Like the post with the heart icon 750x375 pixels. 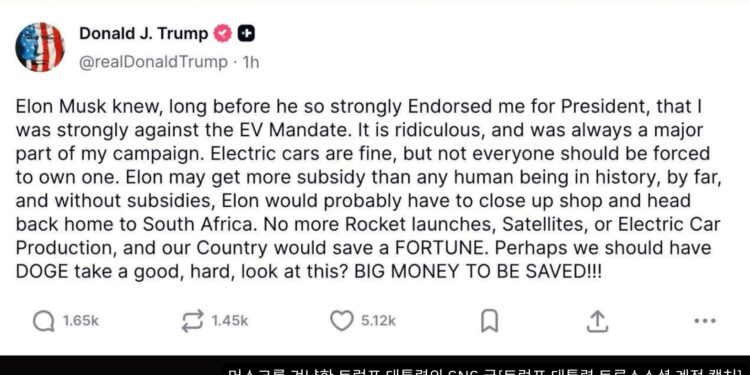tap(342, 321)
